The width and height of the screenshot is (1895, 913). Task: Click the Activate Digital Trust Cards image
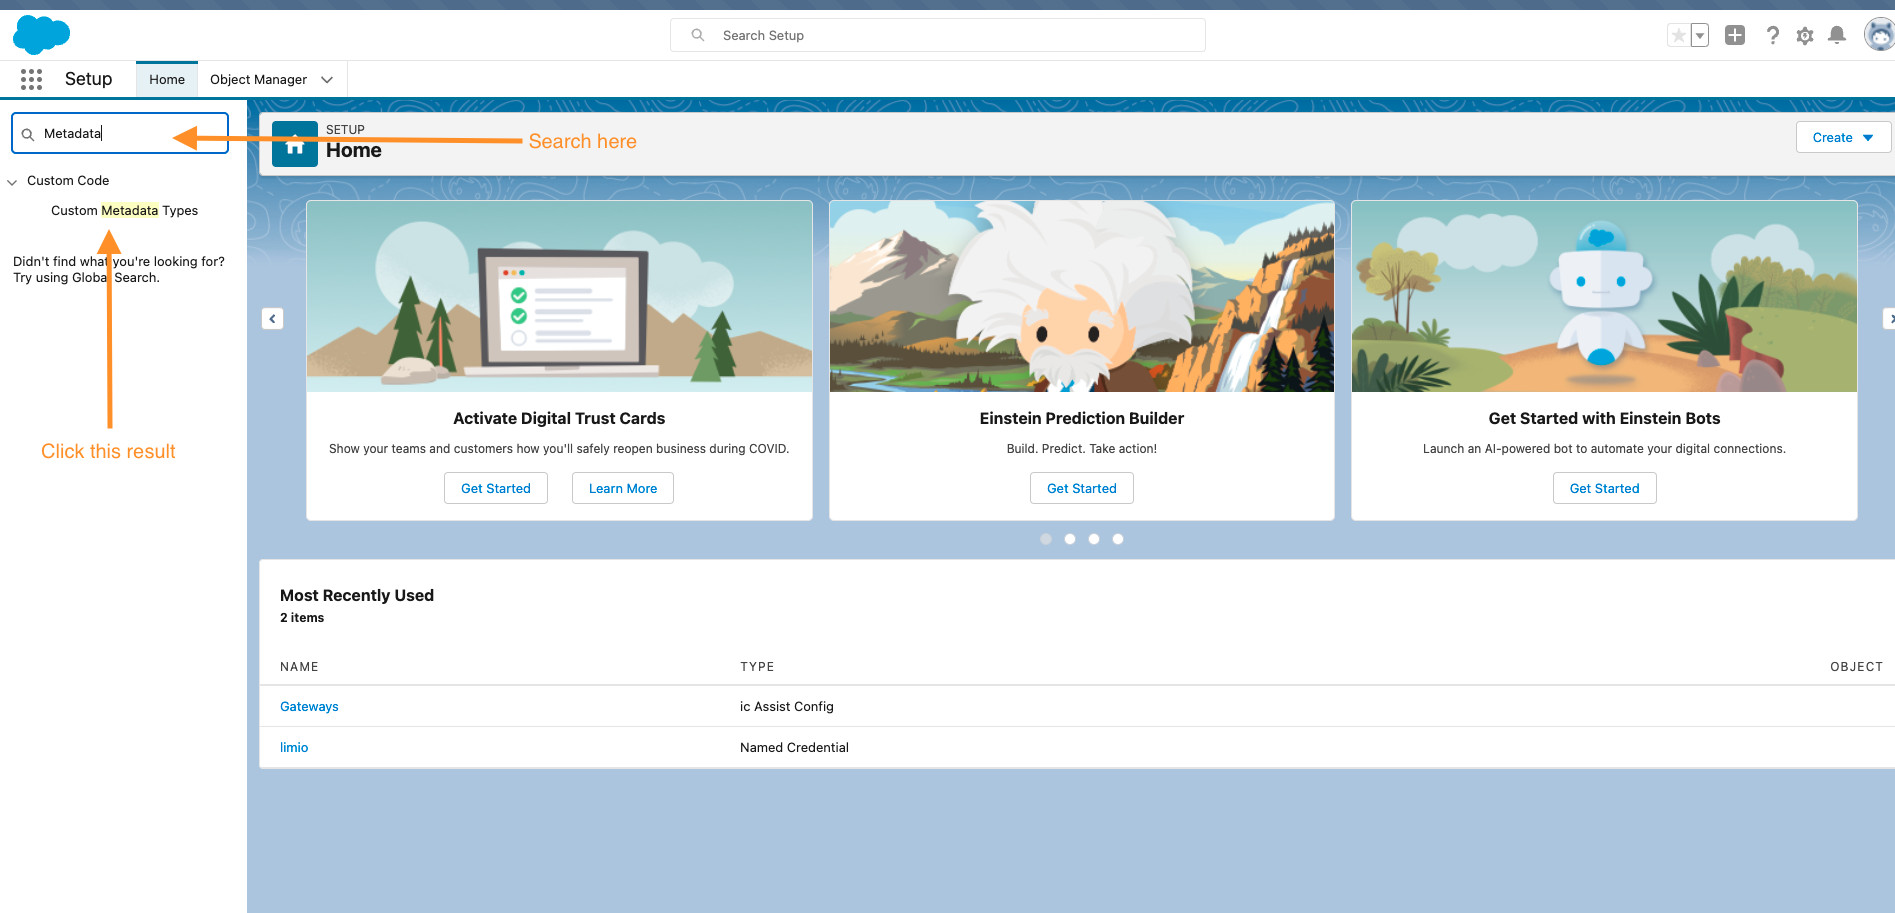(559, 296)
